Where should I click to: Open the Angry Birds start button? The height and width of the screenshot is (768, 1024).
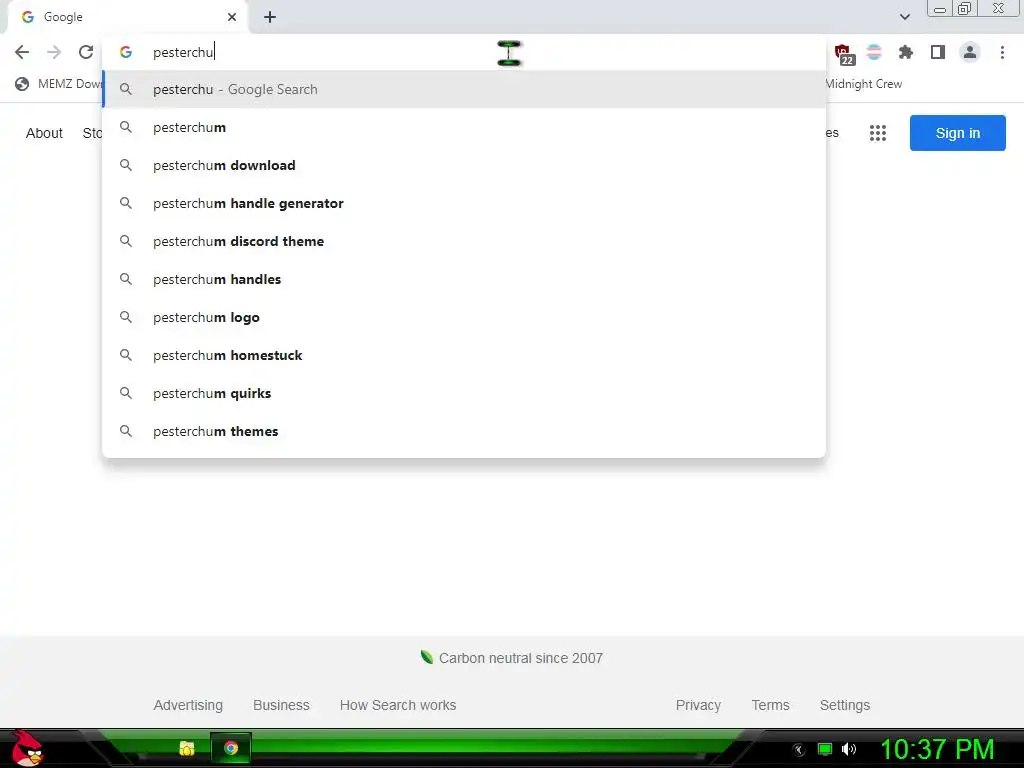pyautogui.click(x=27, y=748)
